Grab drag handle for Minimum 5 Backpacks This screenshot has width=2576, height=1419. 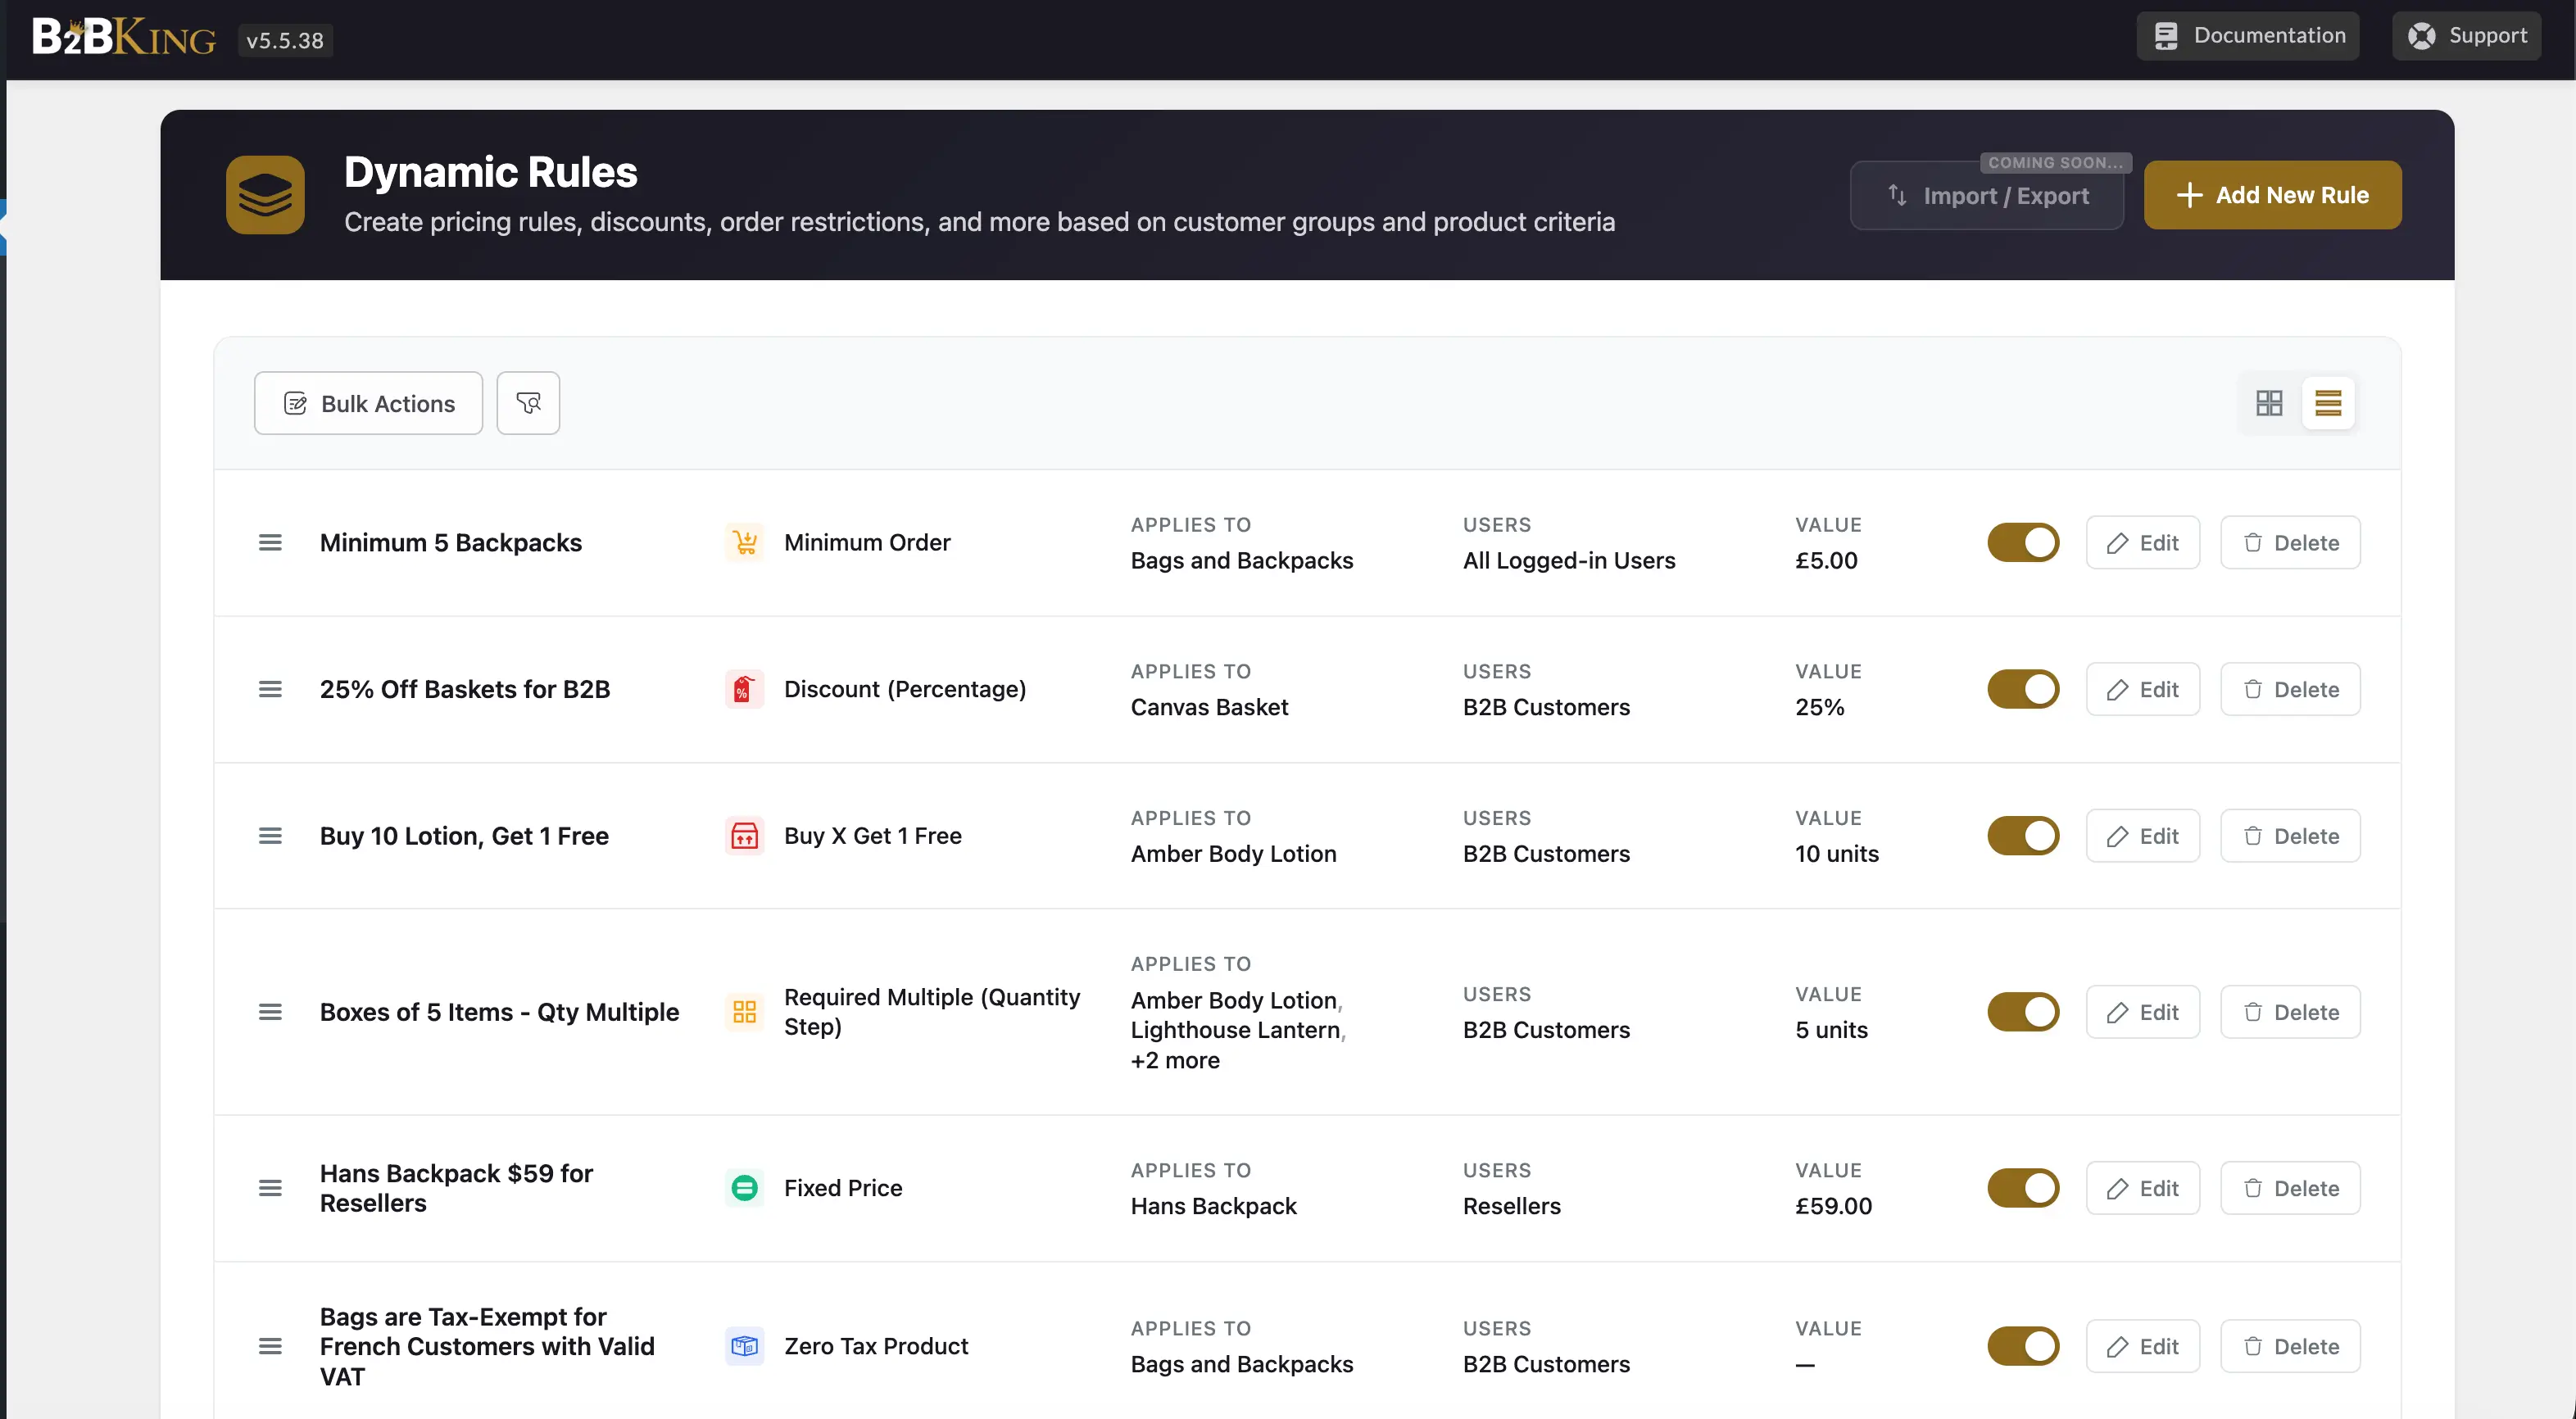(x=270, y=543)
